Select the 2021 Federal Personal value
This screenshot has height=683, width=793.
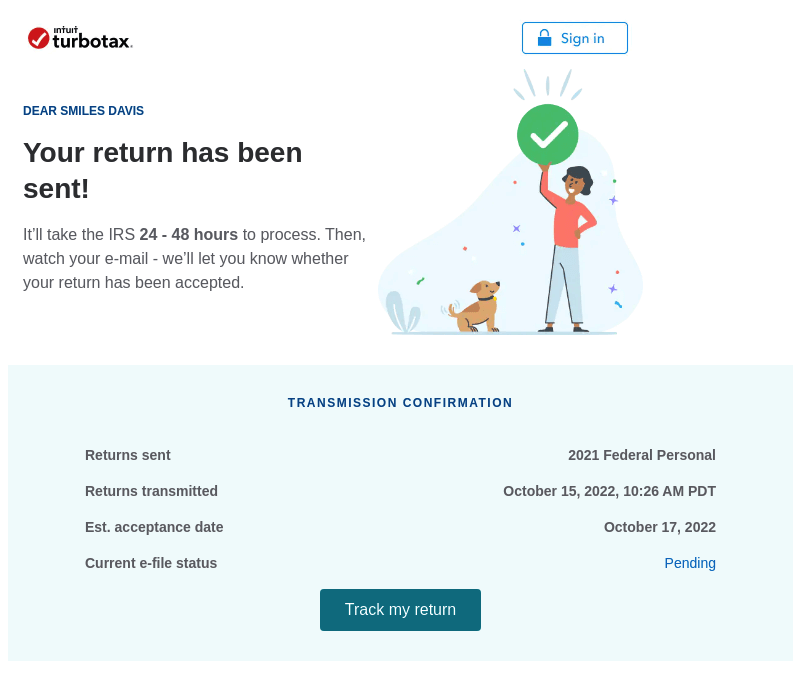(642, 455)
